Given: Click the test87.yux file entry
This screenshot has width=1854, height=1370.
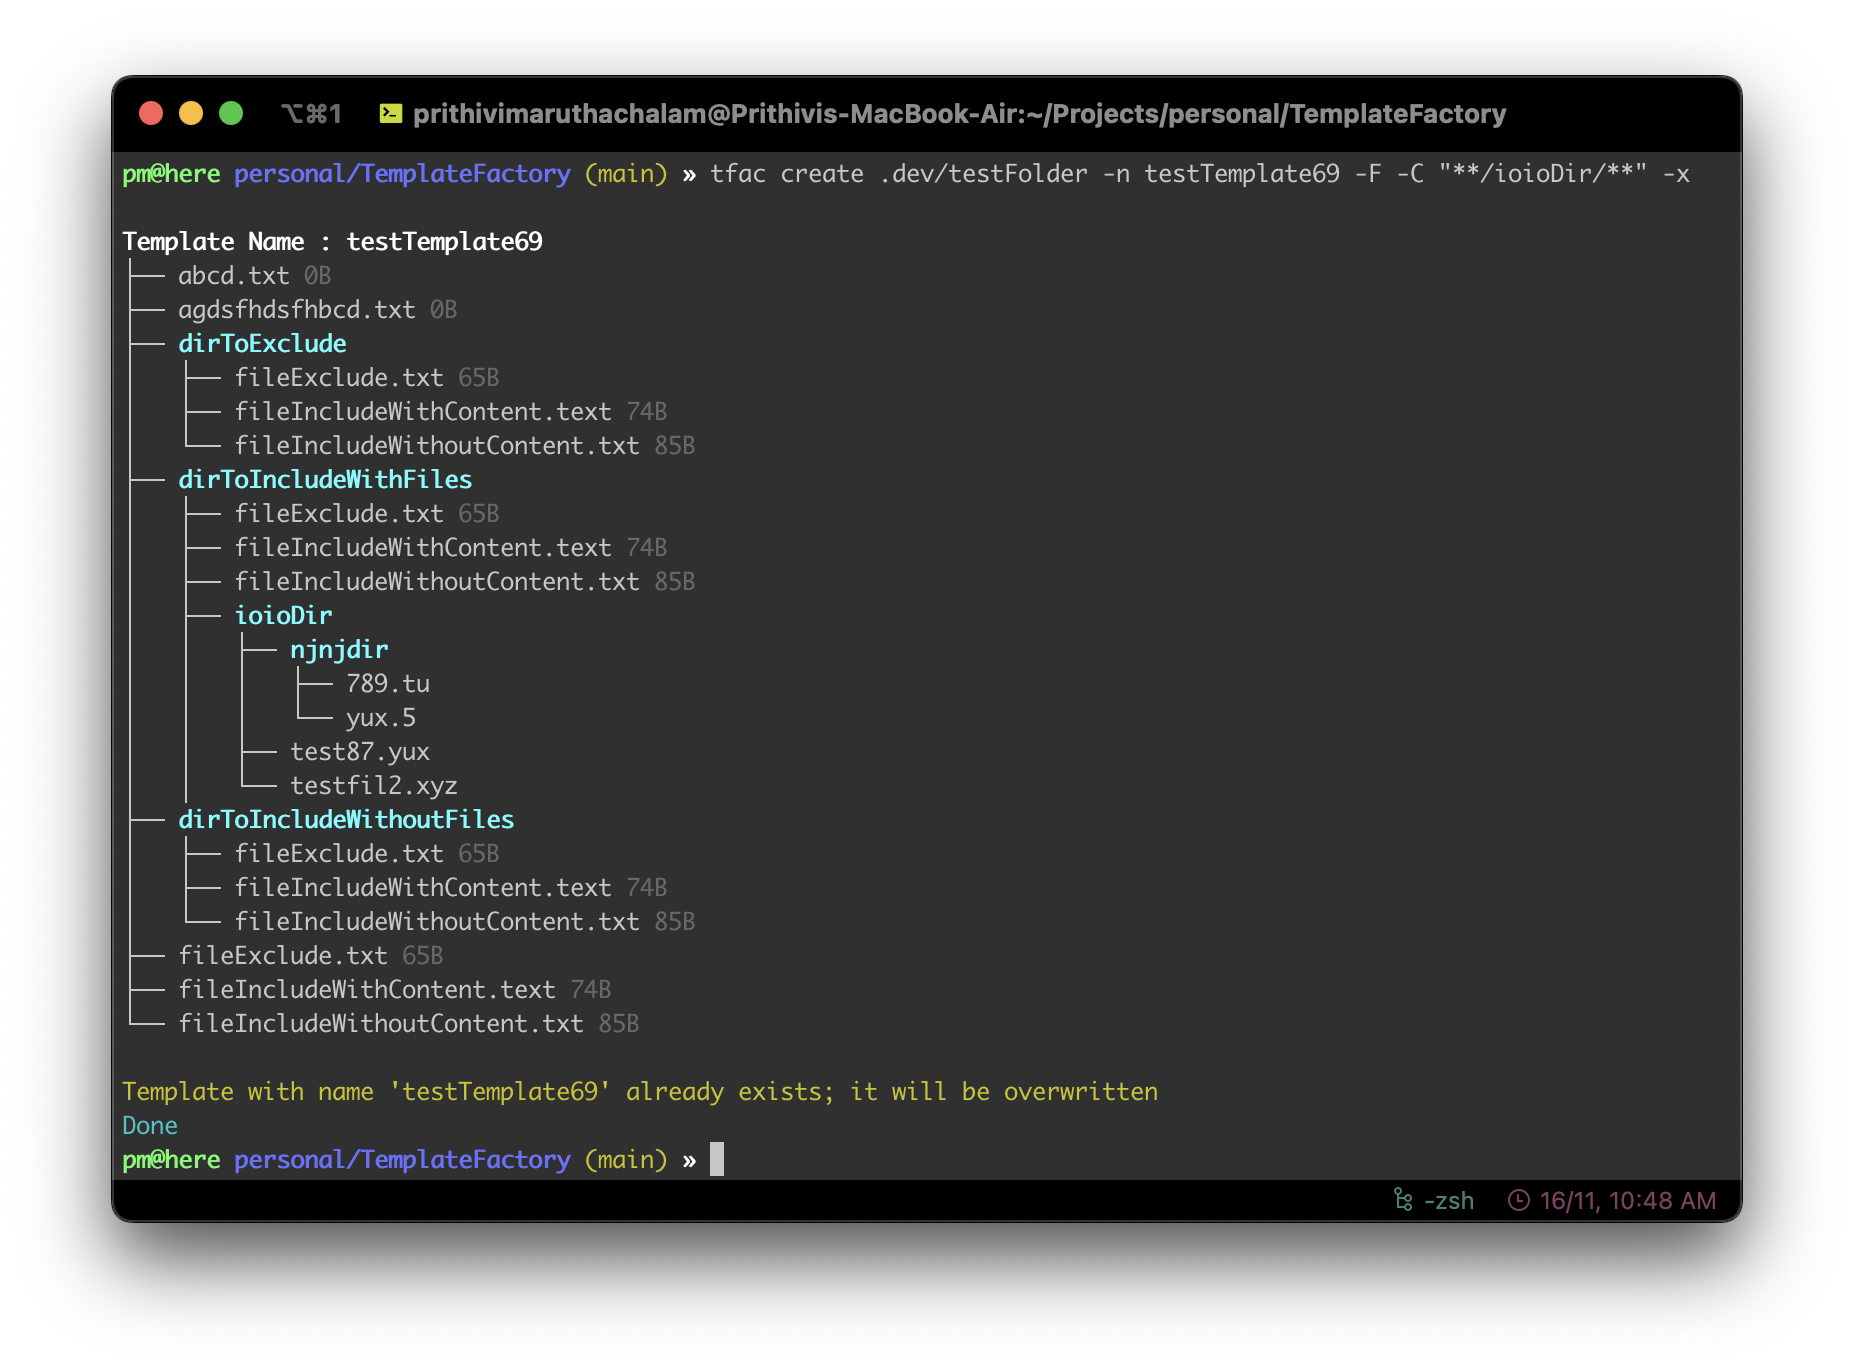Looking at the screenshot, I should 360,752.
